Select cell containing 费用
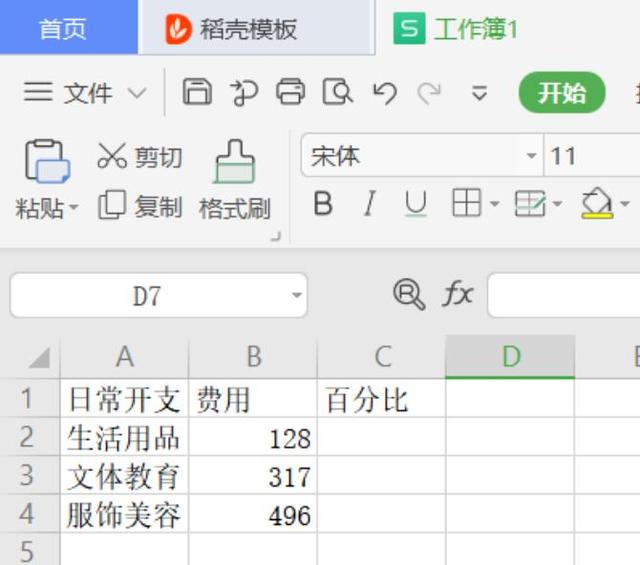 click(253, 399)
